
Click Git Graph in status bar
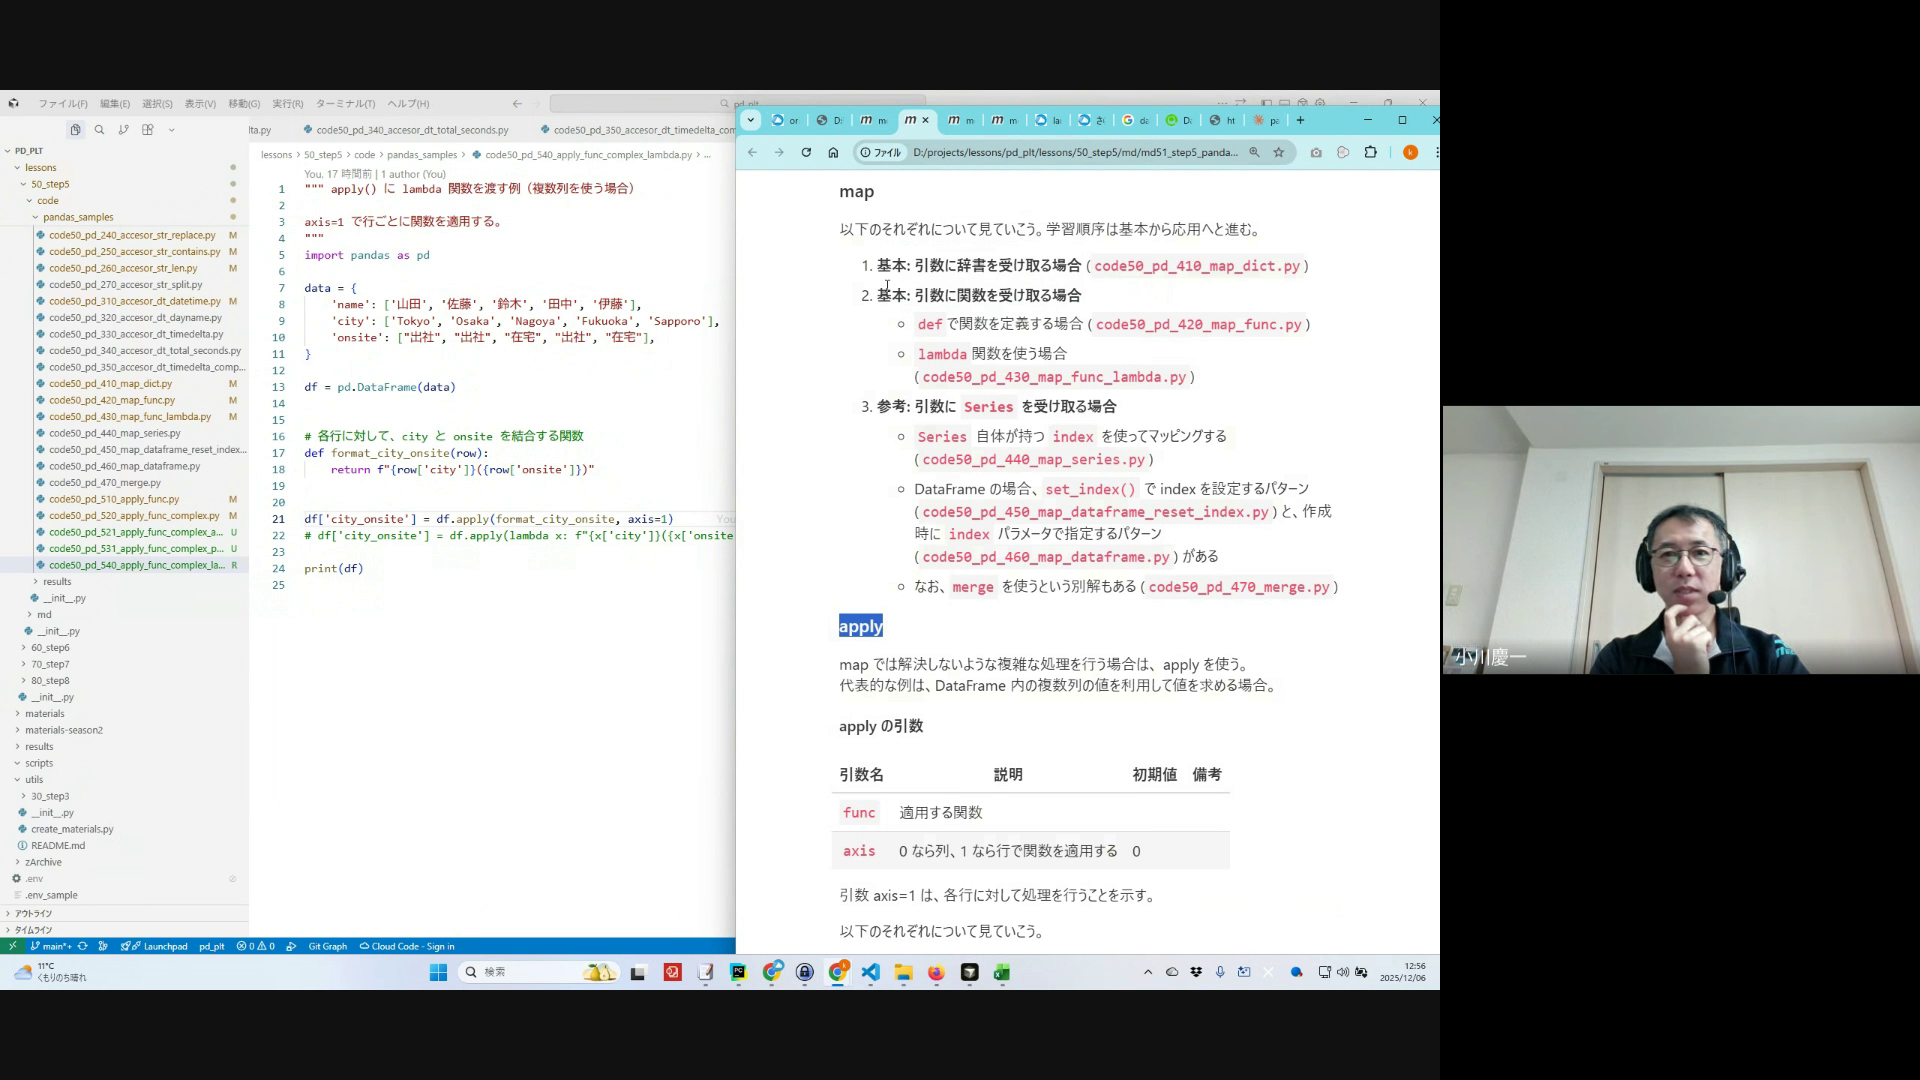point(327,946)
